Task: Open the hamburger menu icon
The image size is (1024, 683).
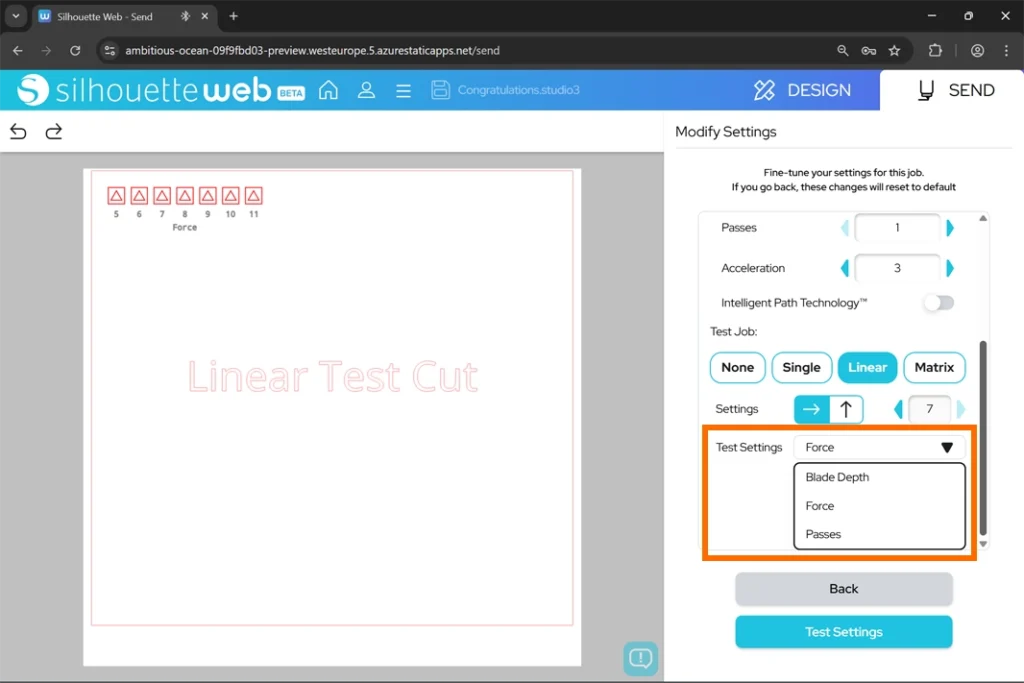Action: coord(403,90)
